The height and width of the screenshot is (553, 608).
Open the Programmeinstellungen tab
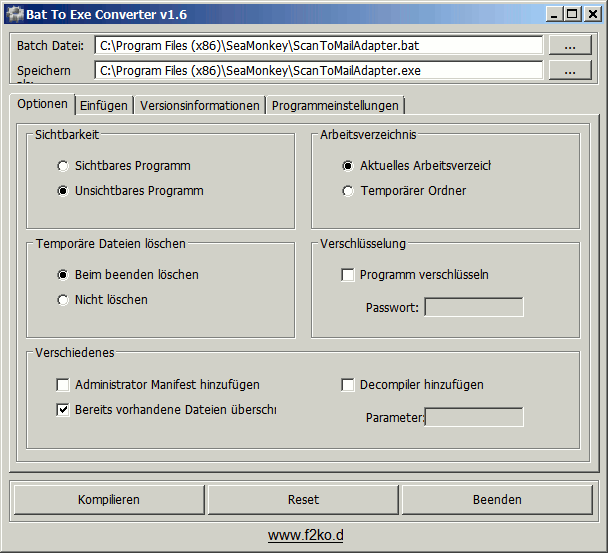tap(335, 106)
